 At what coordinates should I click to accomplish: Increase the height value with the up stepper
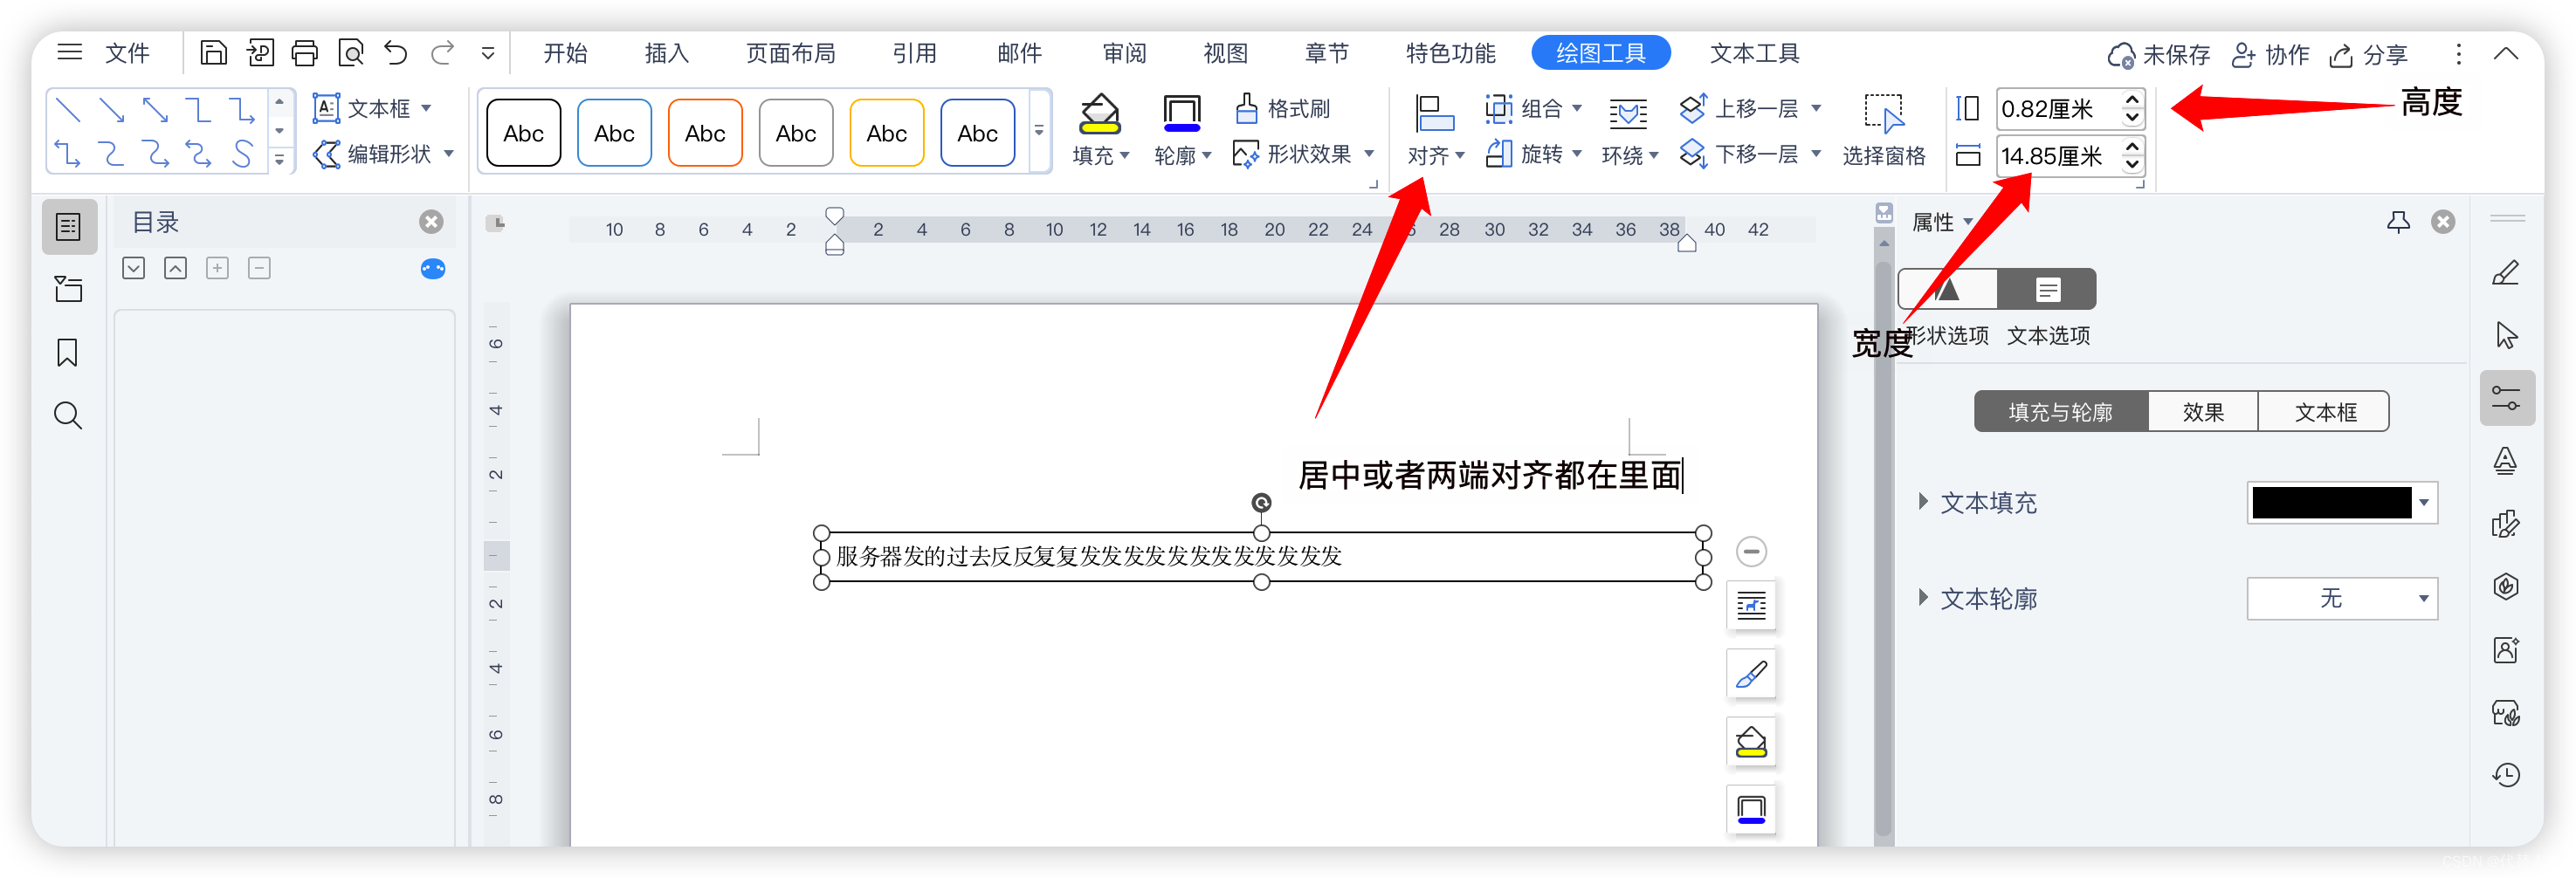click(2132, 99)
